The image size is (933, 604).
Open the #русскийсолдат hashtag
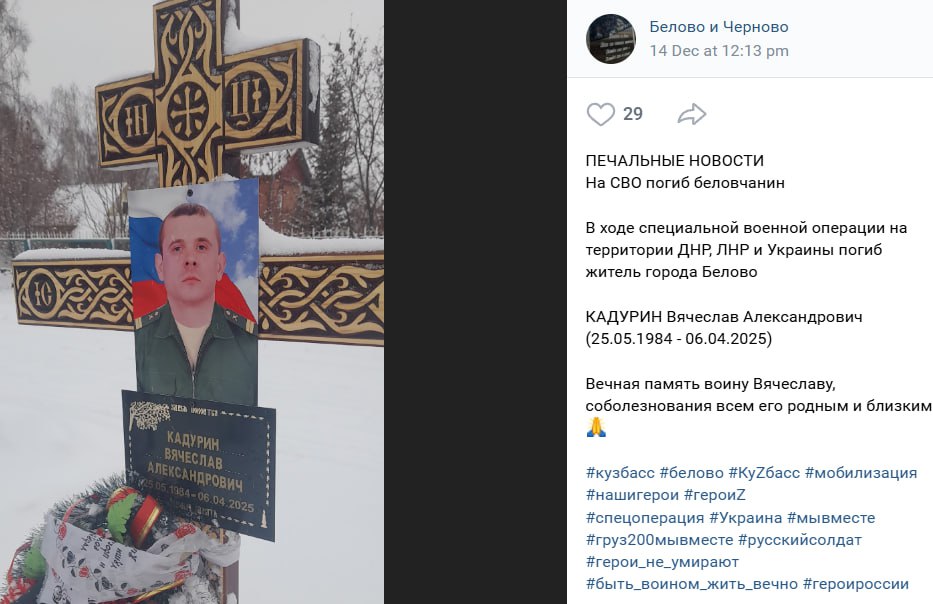point(800,540)
